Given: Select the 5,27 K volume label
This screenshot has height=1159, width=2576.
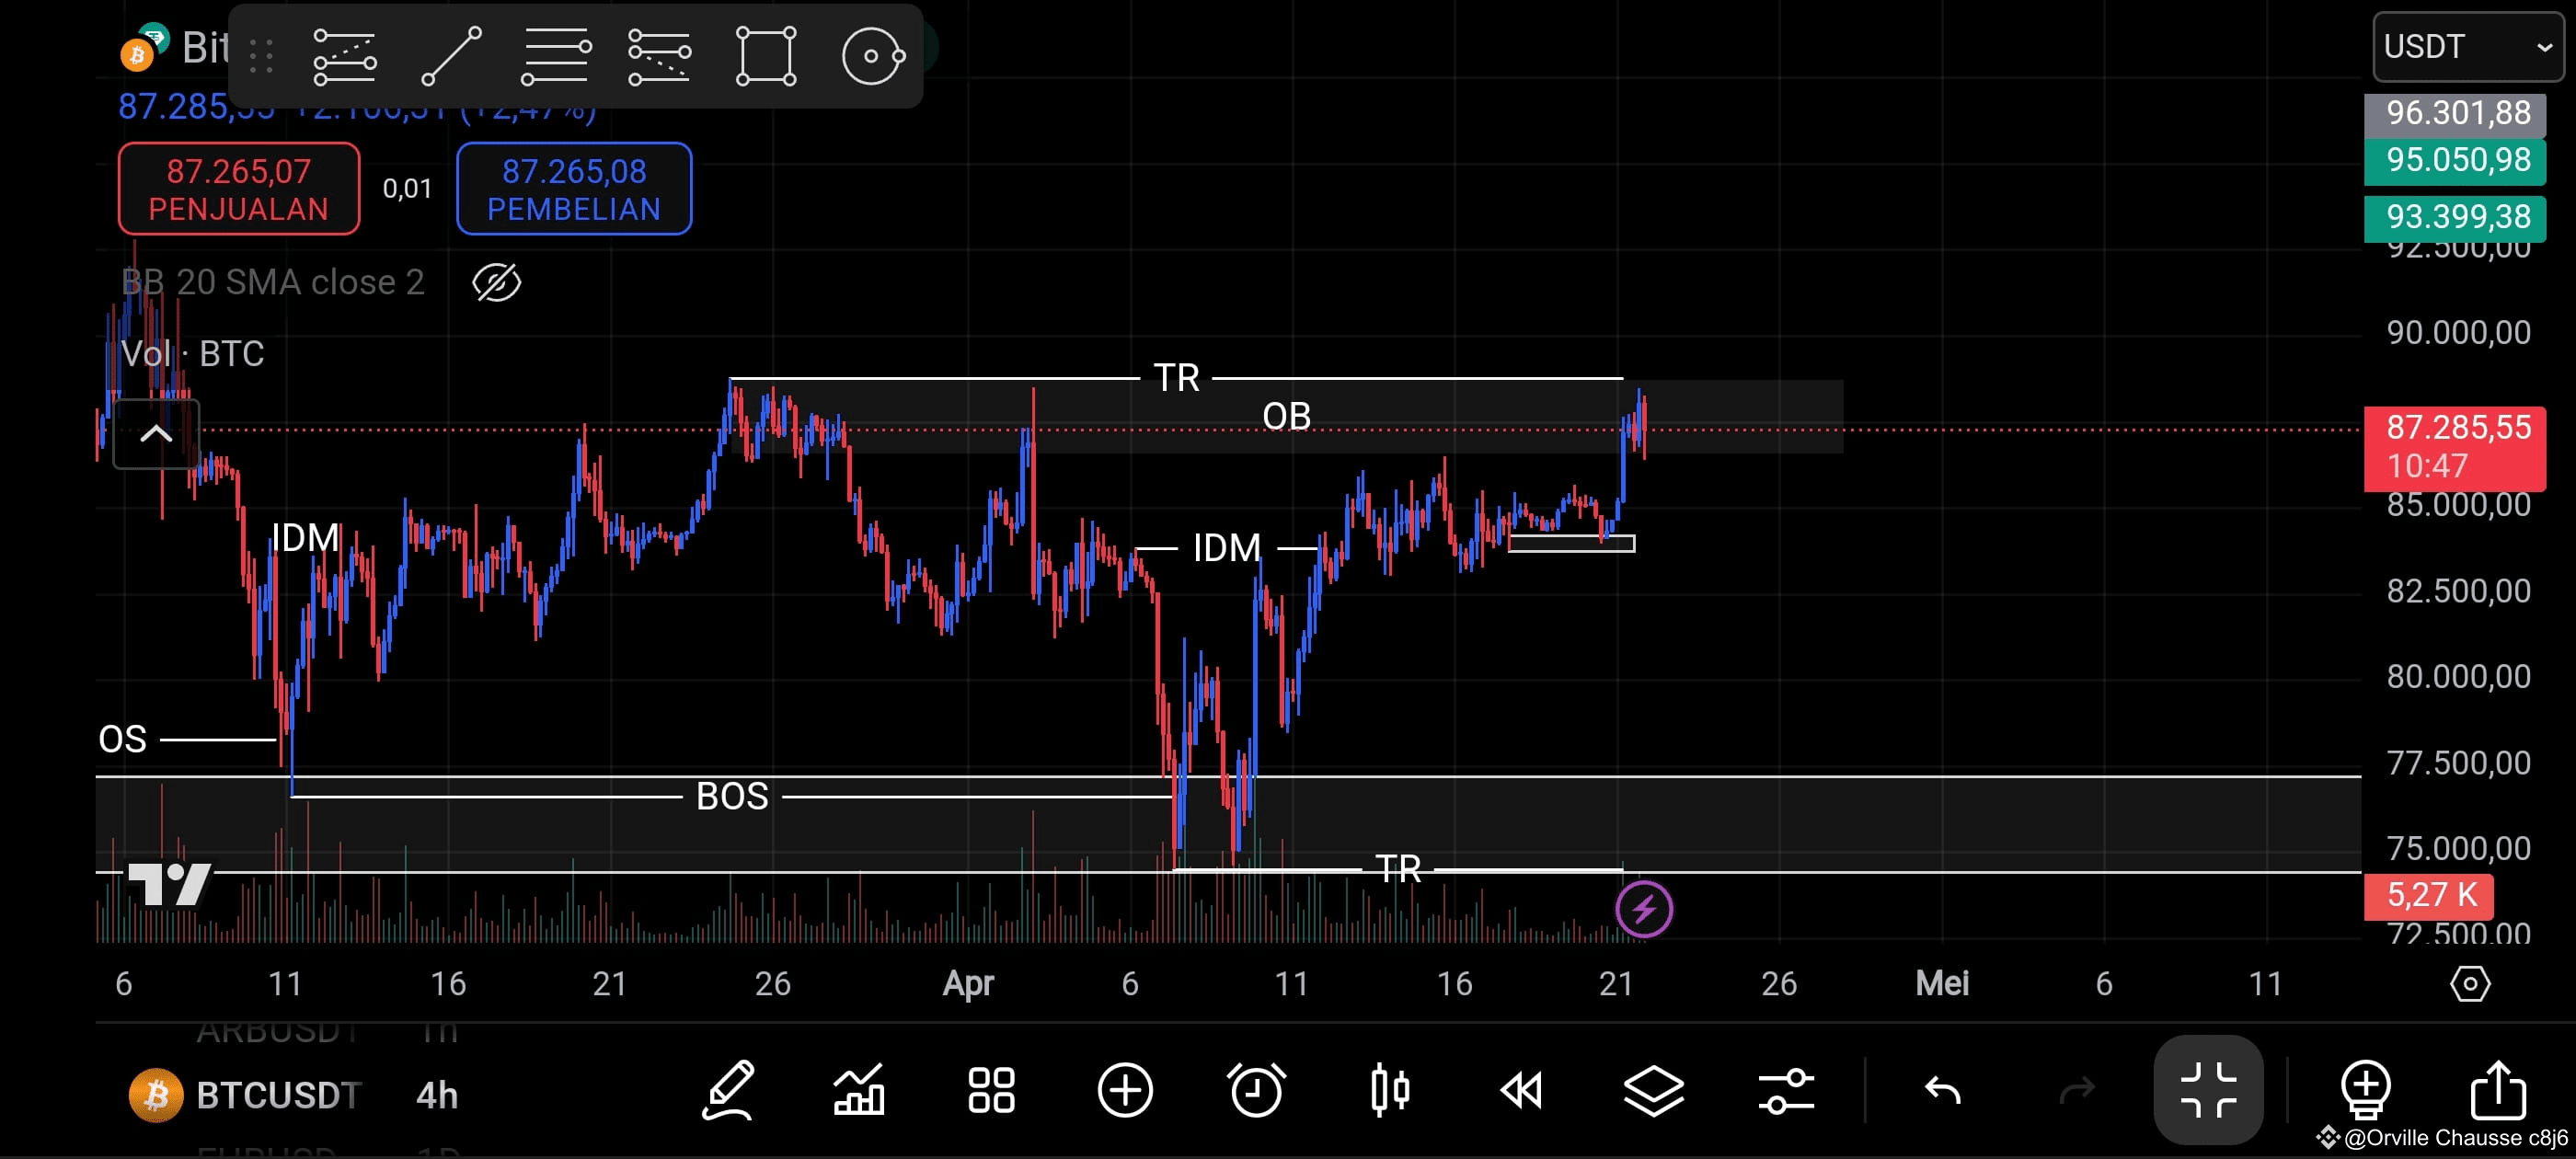Looking at the screenshot, I should click(2428, 895).
